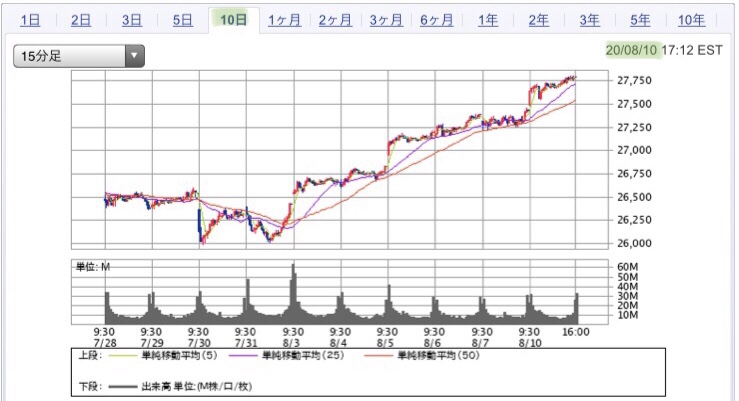Image resolution: width=739 pixels, height=401 pixels.
Task: Click the 26,000 price axis label
Action: [x=634, y=243]
